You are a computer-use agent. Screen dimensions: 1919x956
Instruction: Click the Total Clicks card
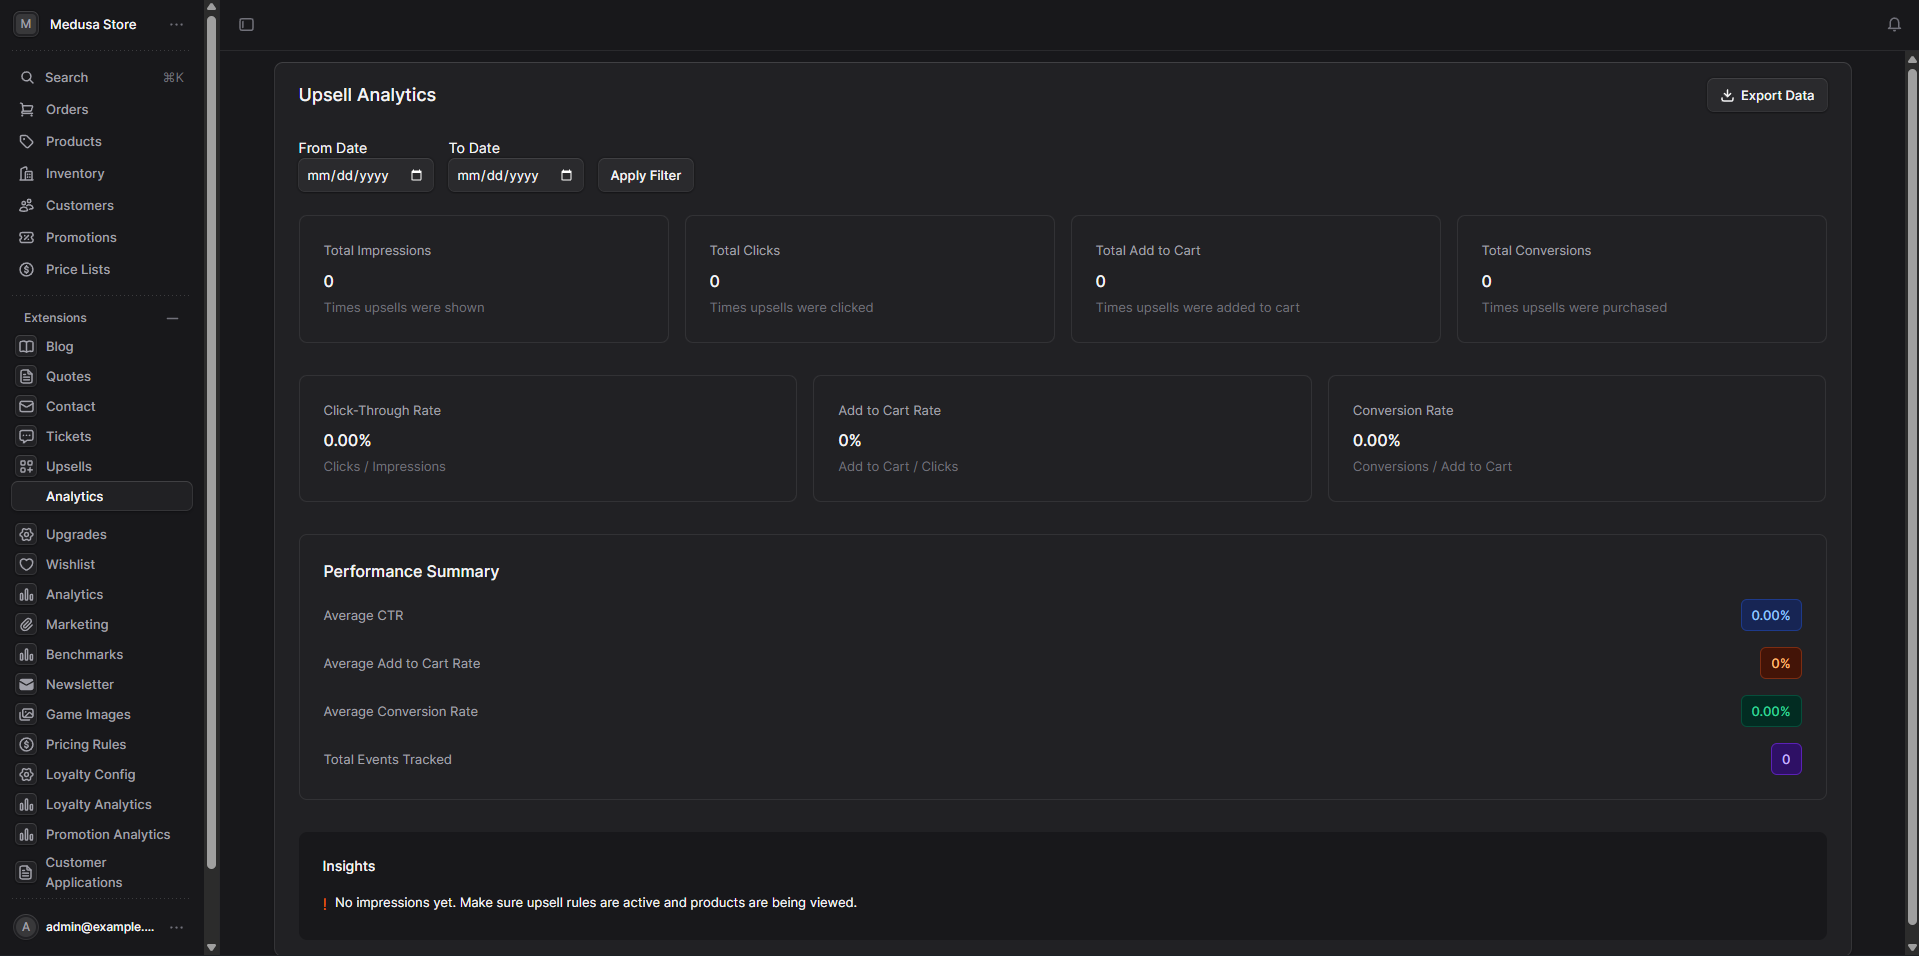pyautogui.click(x=870, y=279)
